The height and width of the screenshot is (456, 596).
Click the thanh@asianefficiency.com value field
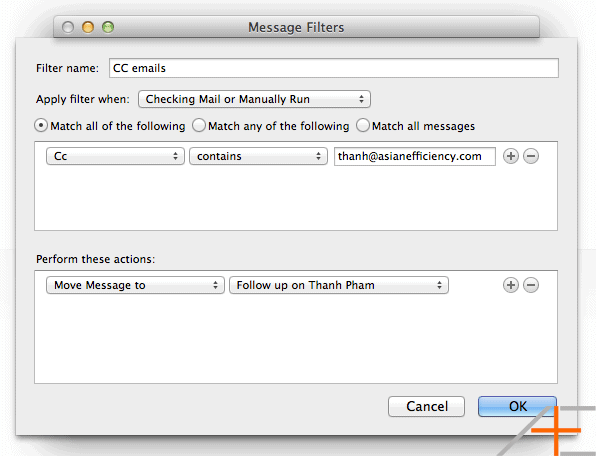click(415, 156)
